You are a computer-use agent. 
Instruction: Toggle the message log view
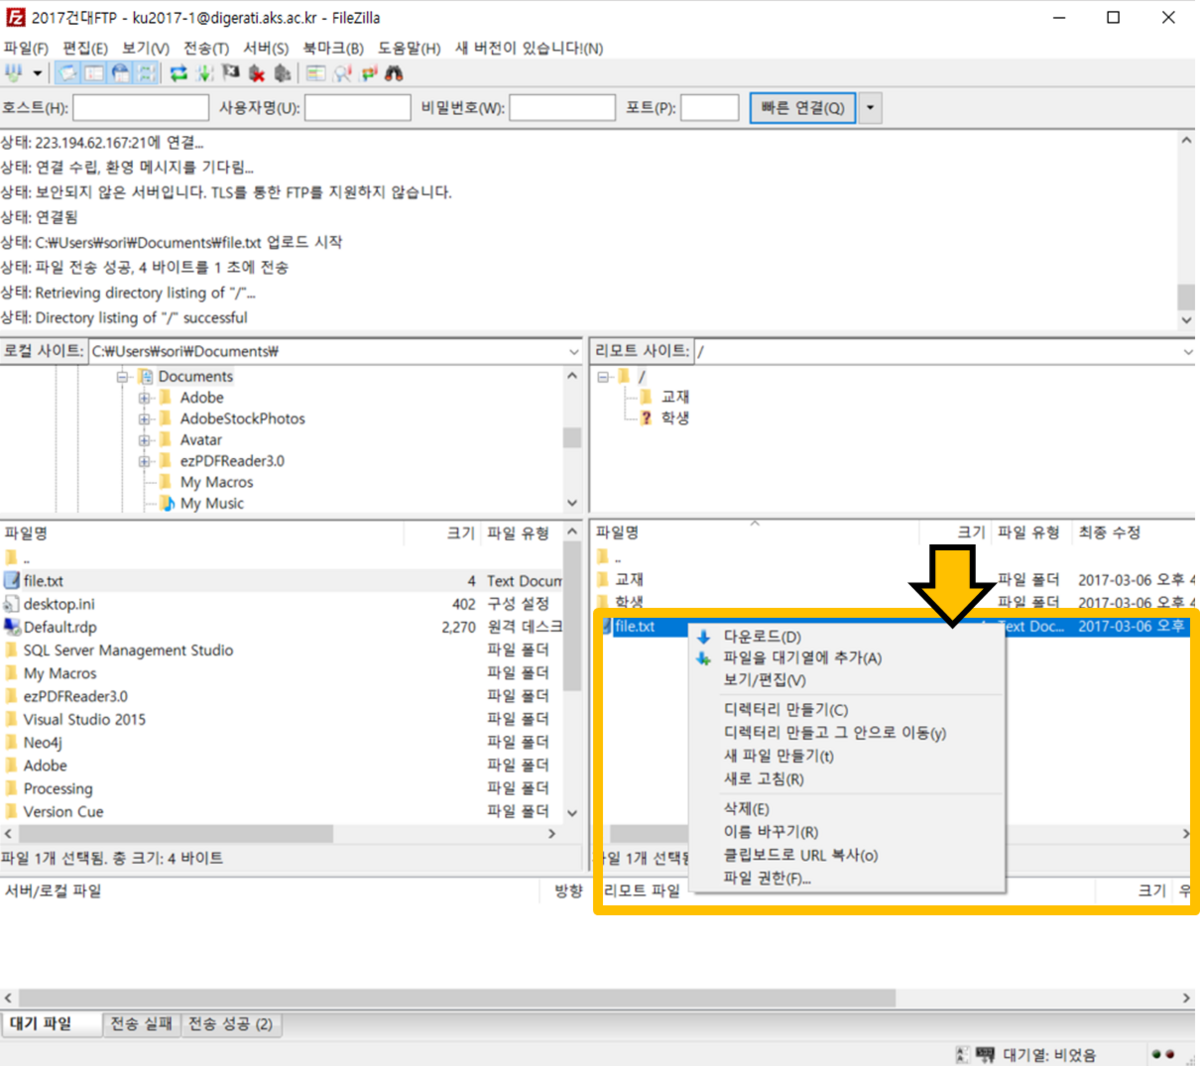pyautogui.click(x=68, y=73)
